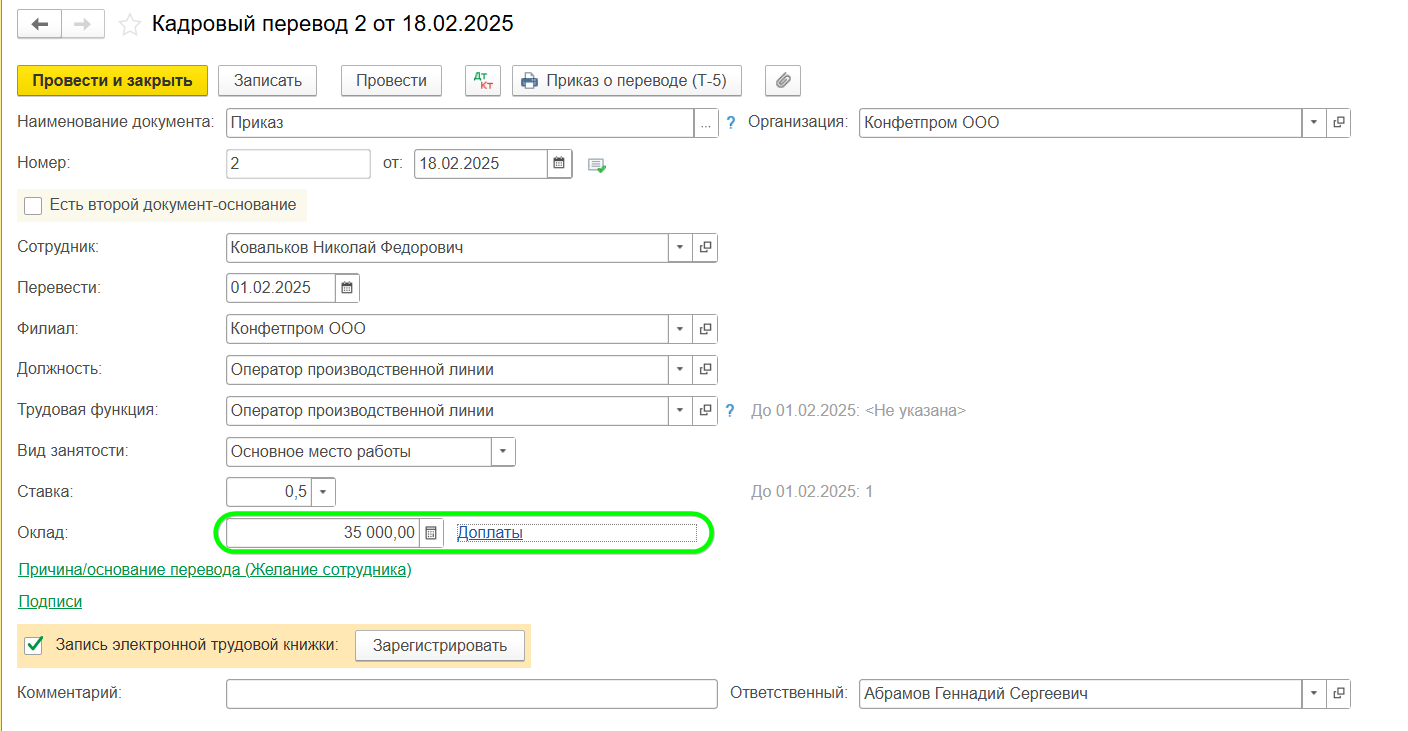
Task: Click Провести button
Action: (391, 81)
